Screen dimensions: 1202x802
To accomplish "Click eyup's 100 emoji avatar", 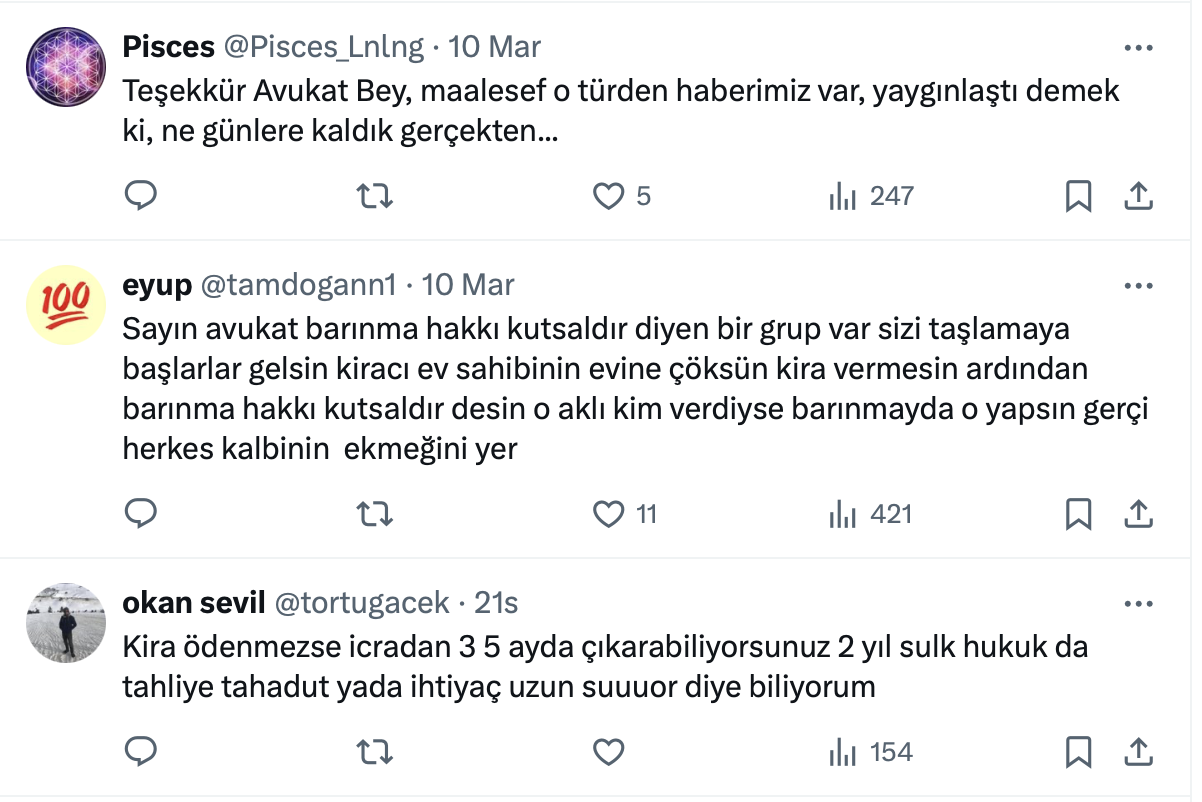I will [66, 304].
